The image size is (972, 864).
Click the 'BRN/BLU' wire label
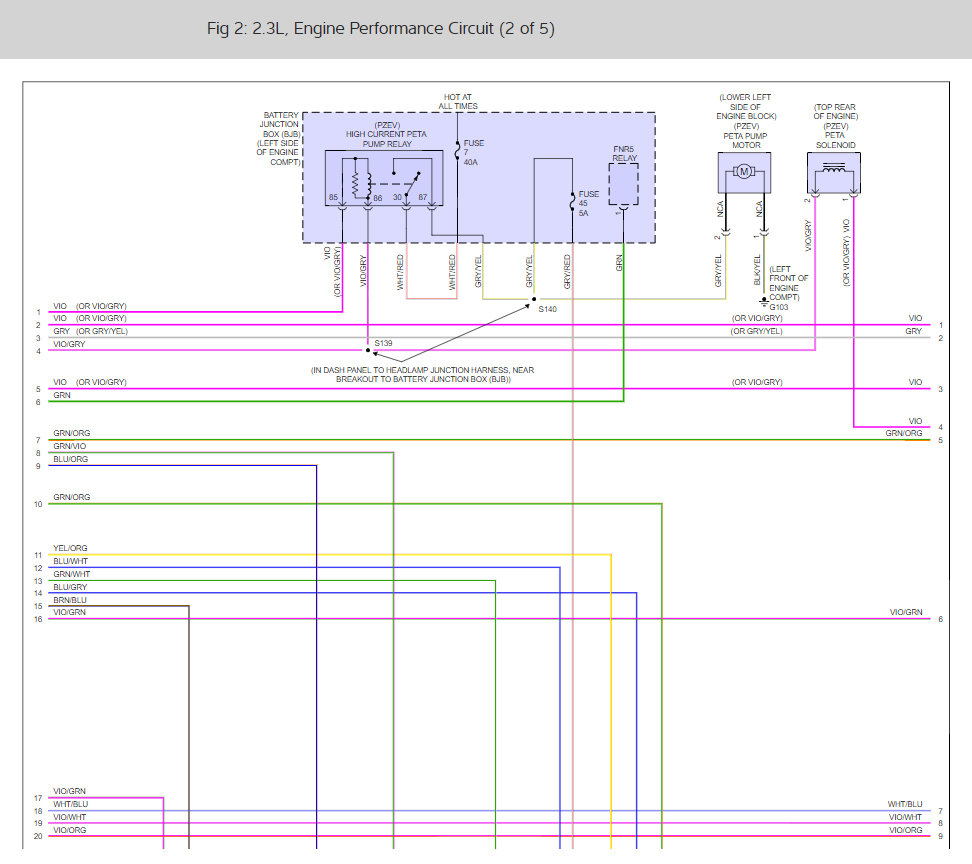coord(70,600)
